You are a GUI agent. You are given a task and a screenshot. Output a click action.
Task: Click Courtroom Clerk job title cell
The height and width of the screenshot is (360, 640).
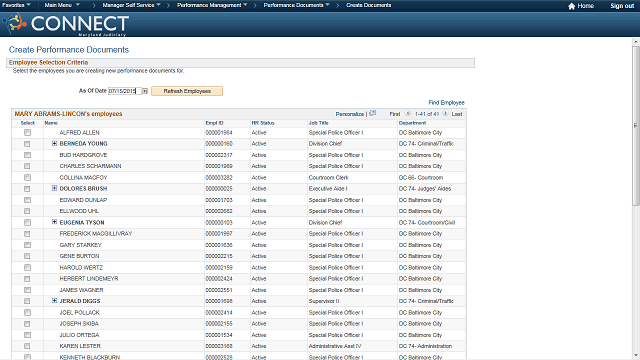tap(329, 178)
